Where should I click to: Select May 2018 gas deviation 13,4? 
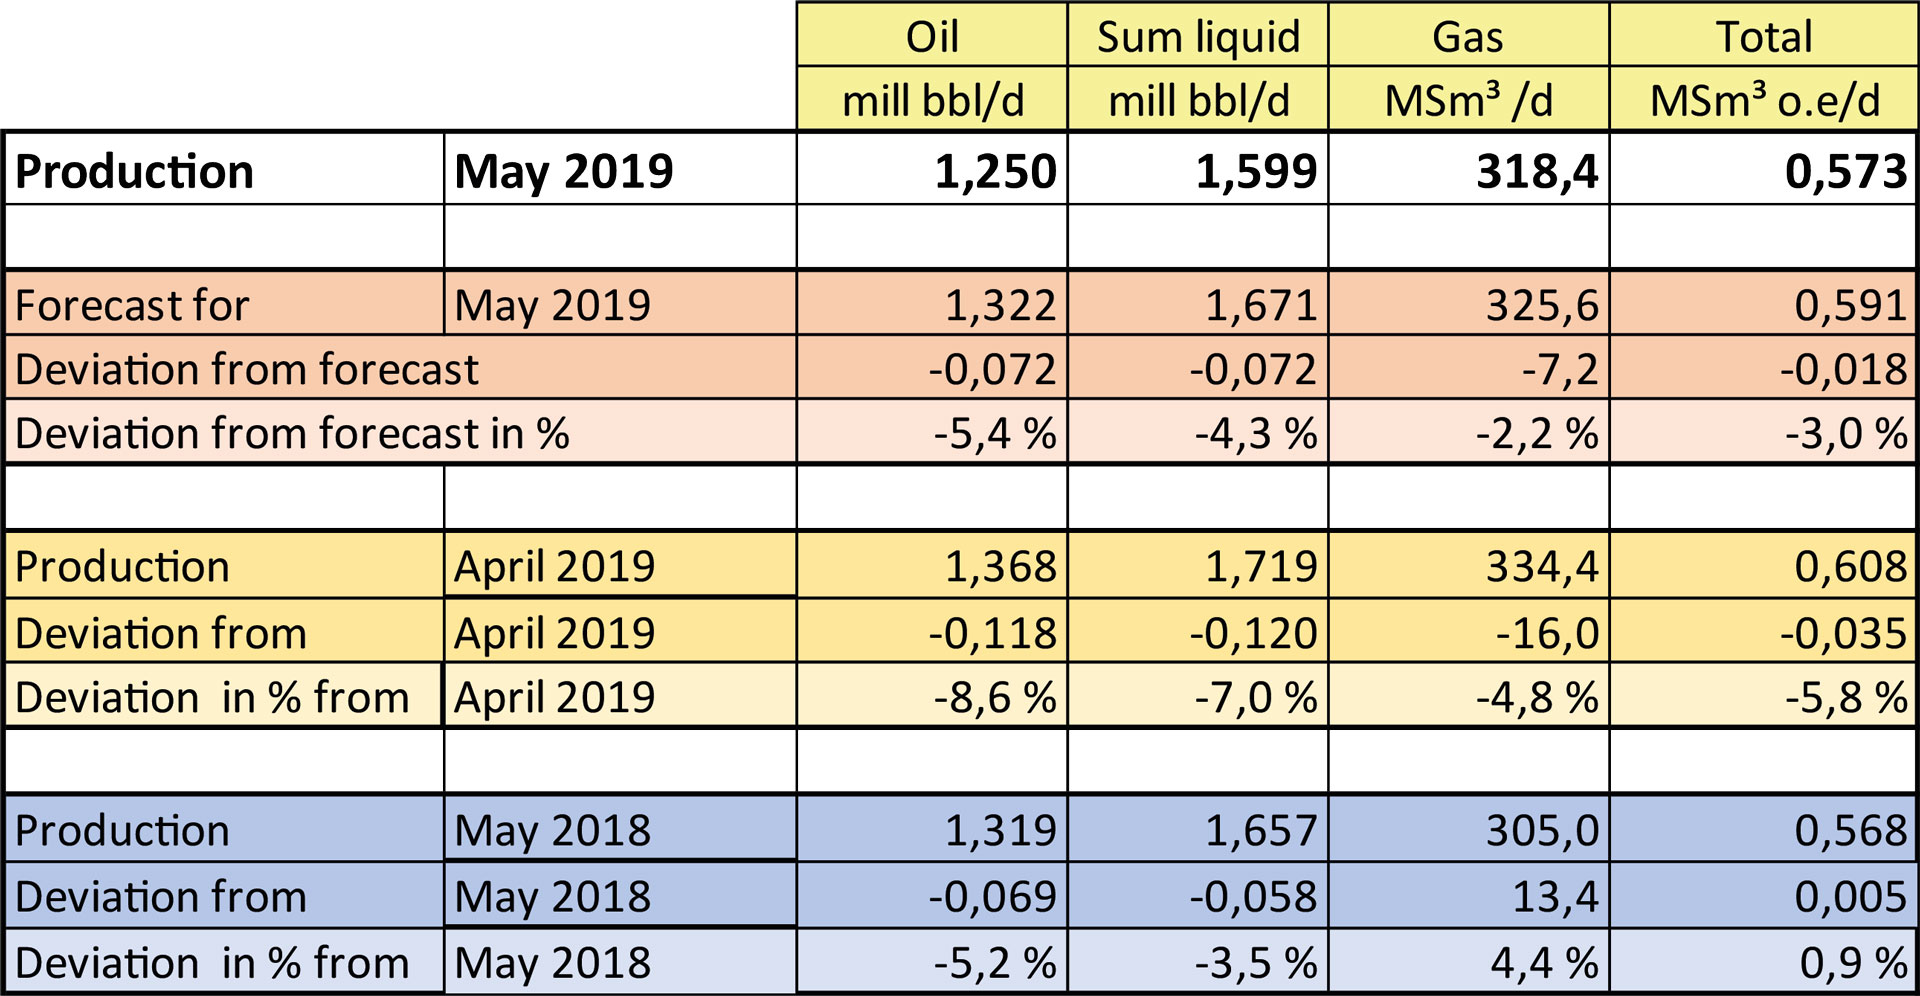pos(1555,896)
